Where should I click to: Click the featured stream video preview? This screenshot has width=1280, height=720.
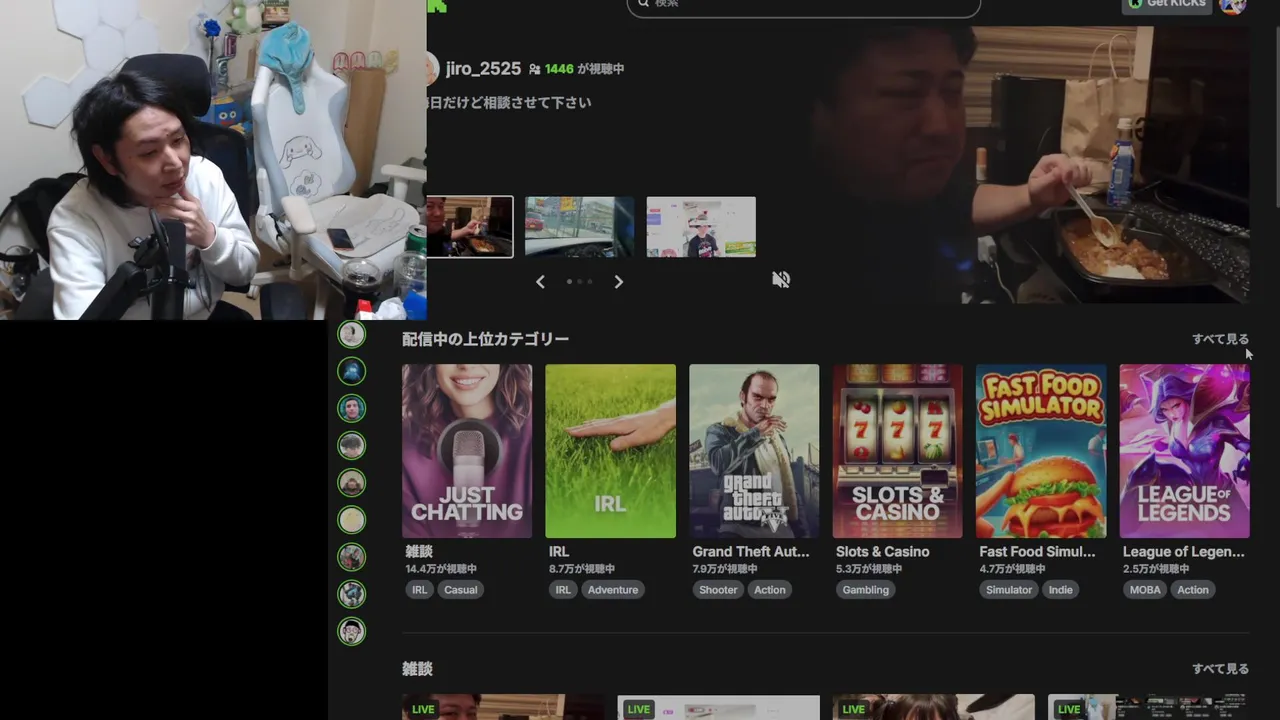click(x=1030, y=165)
